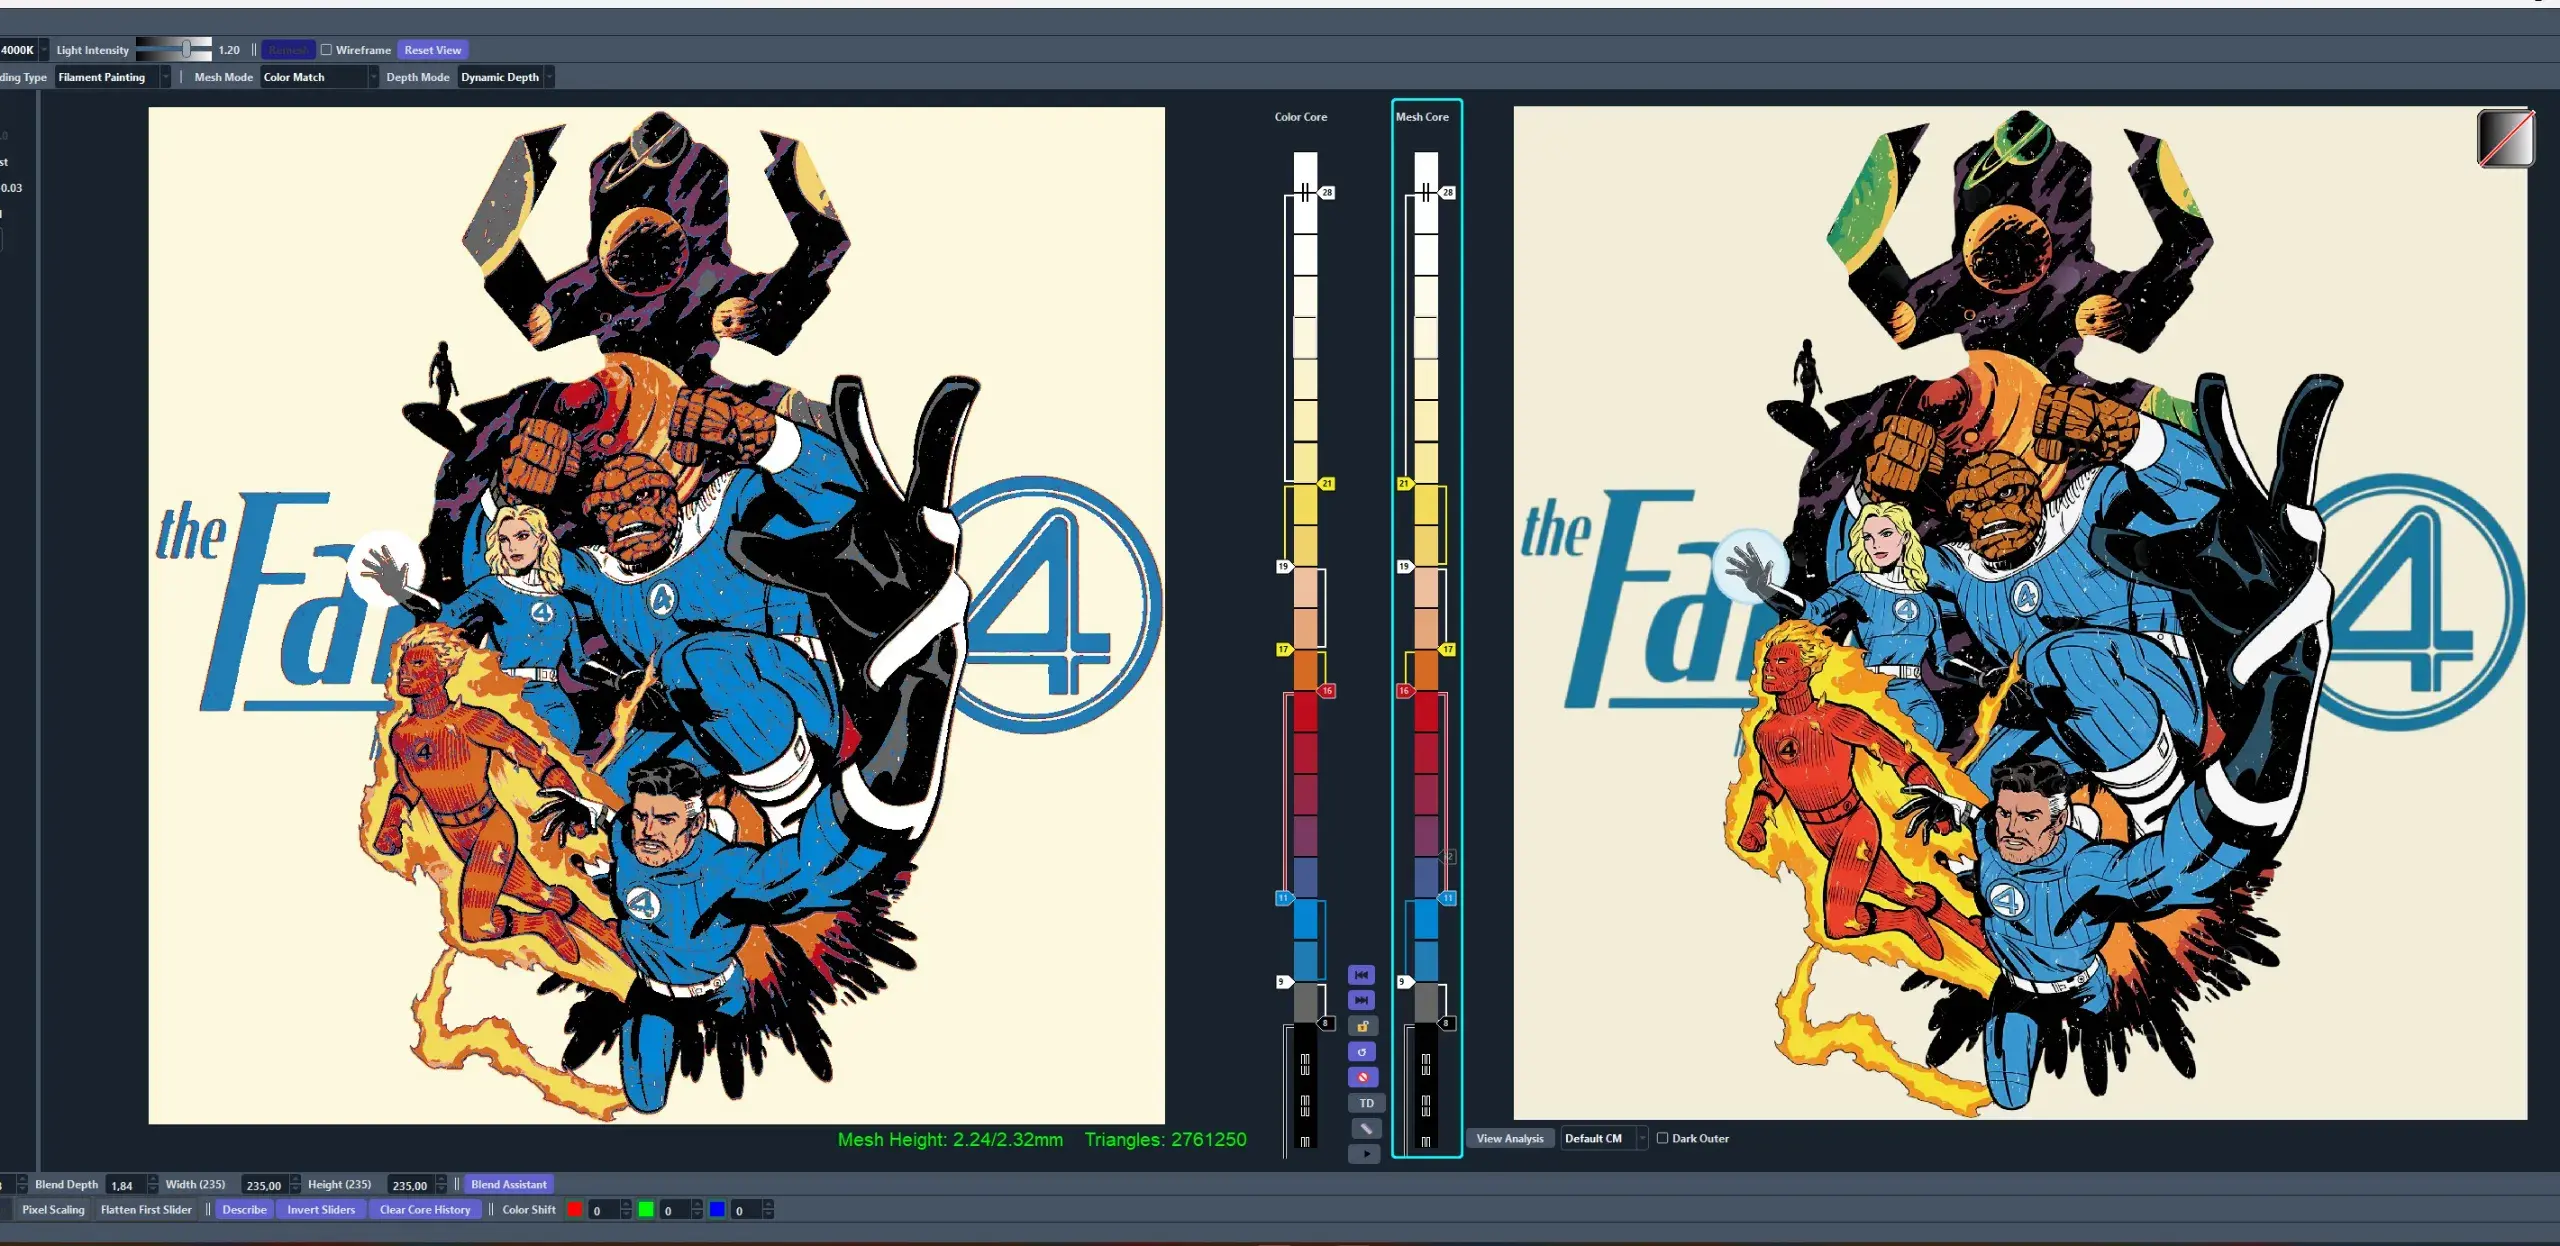Click the red prohibition sign icon
The image size is (2560, 1246).
(x=1362, y=1077)
